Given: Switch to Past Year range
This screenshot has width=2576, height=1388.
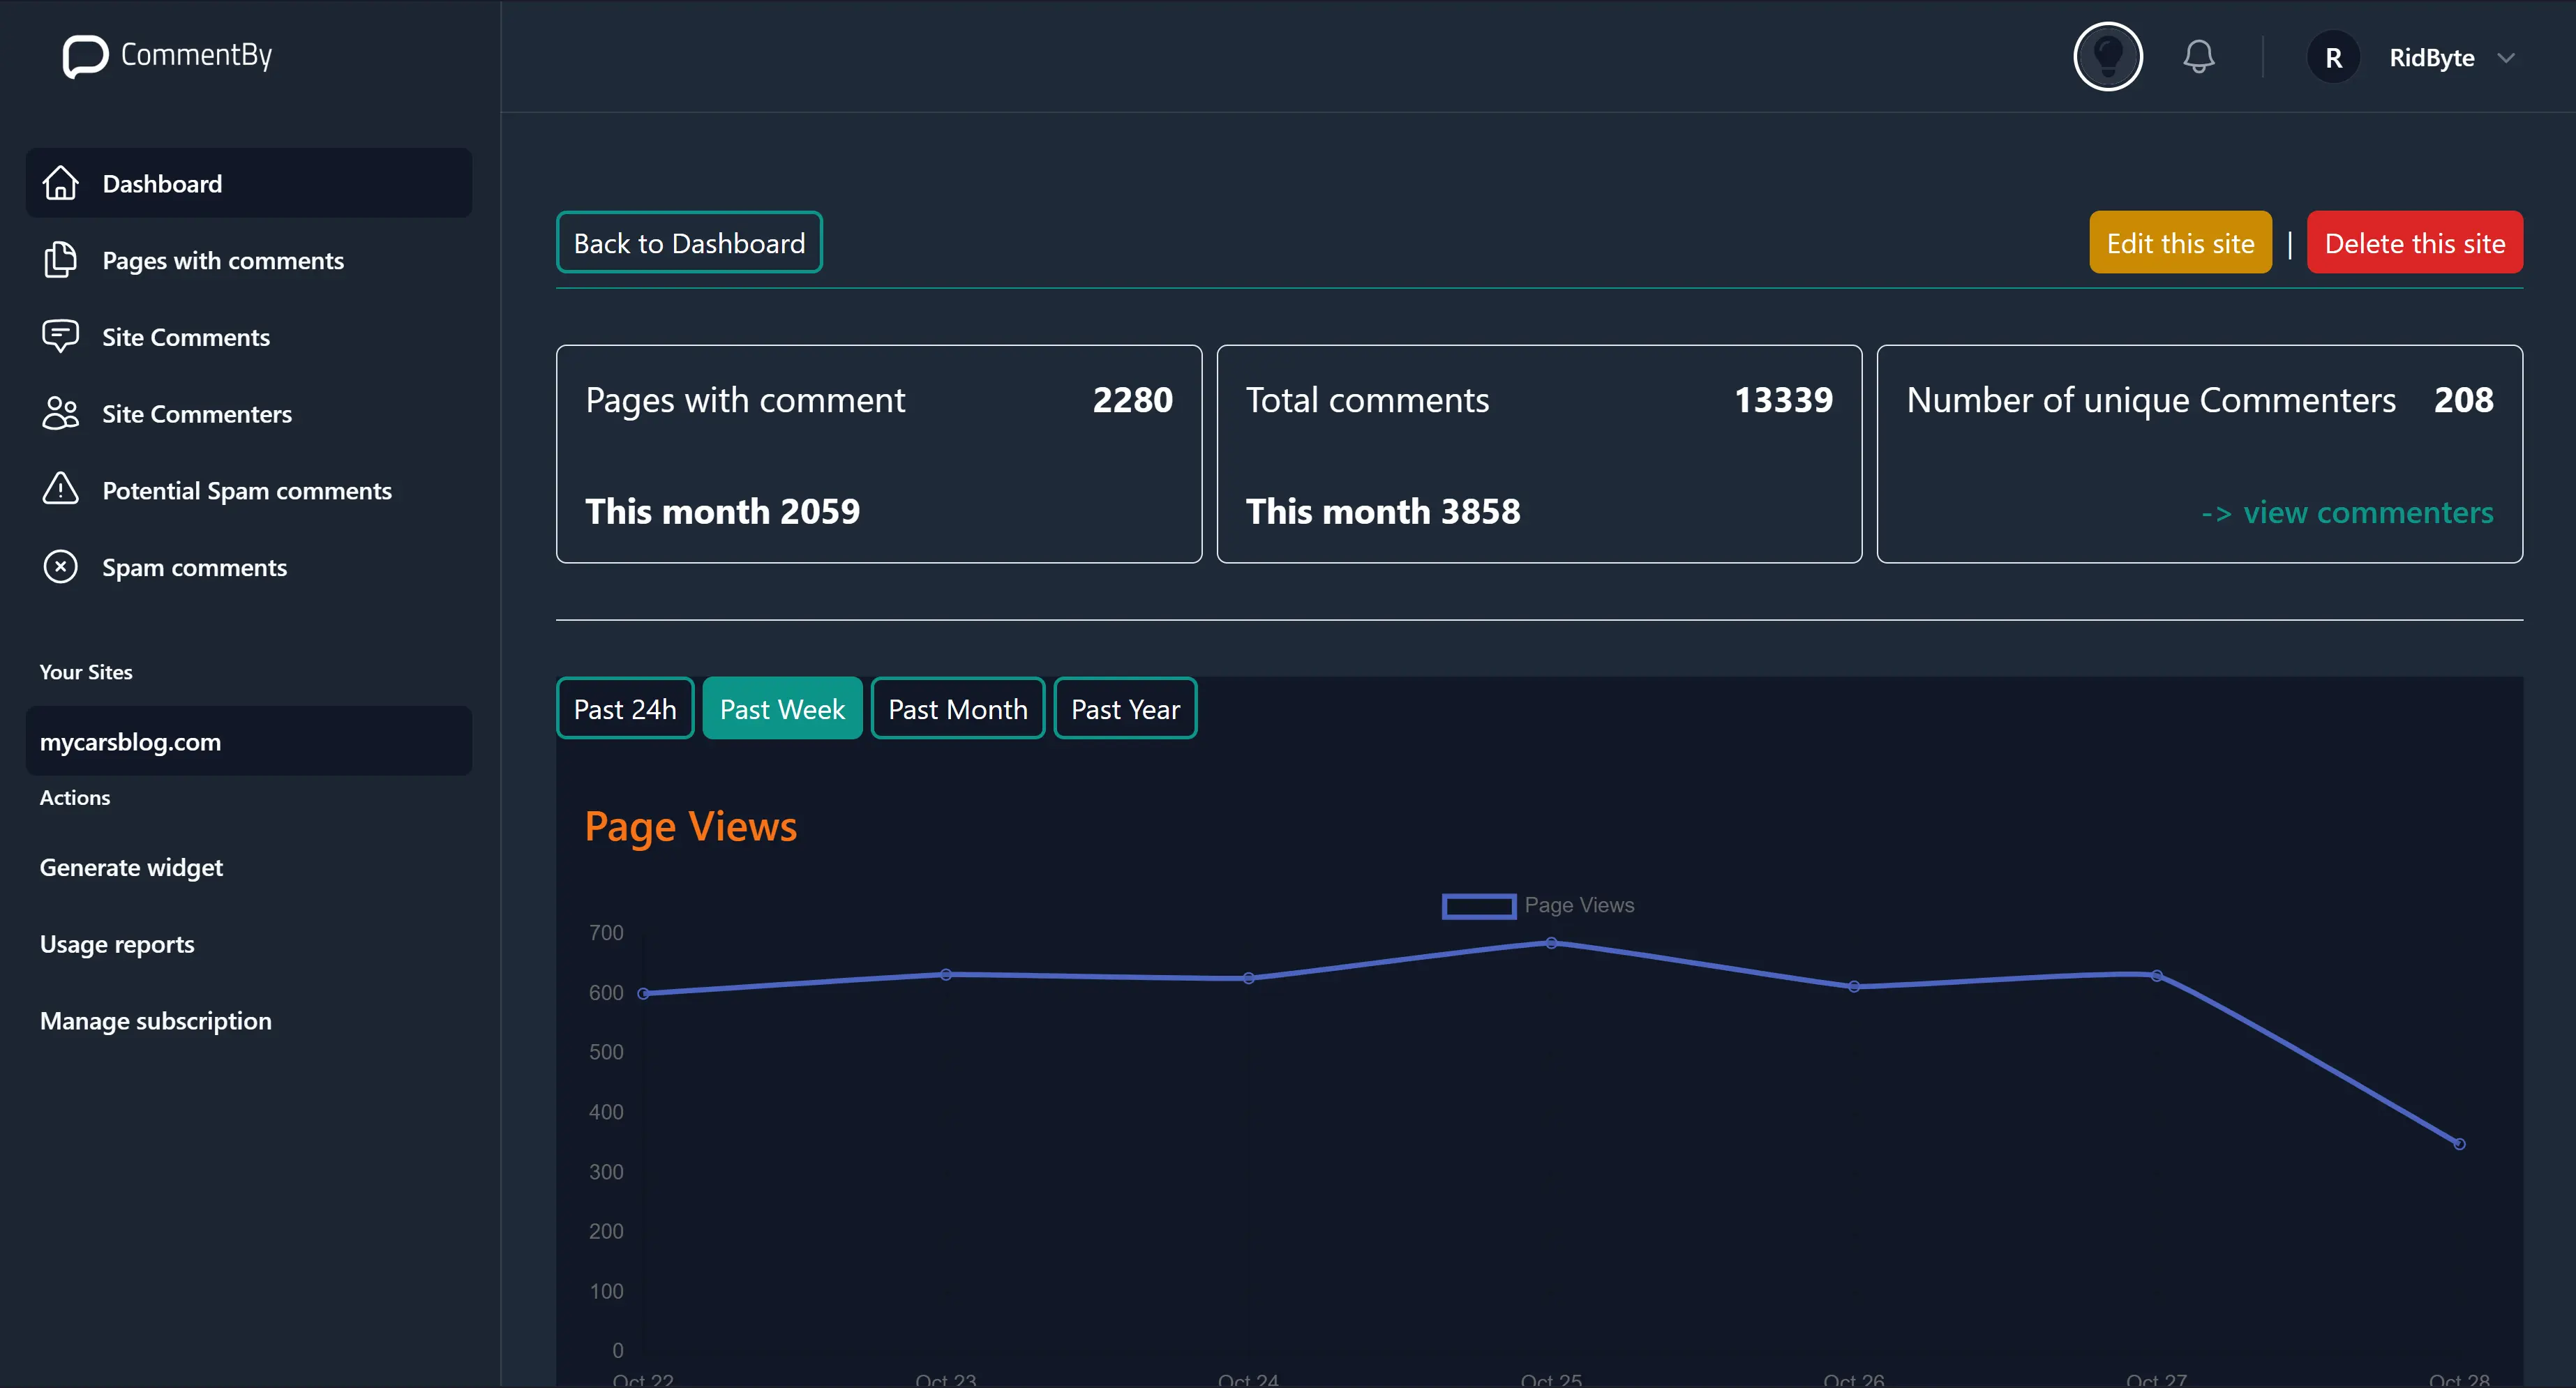Looking at the screenshot, I should [x=1124, y=708].
